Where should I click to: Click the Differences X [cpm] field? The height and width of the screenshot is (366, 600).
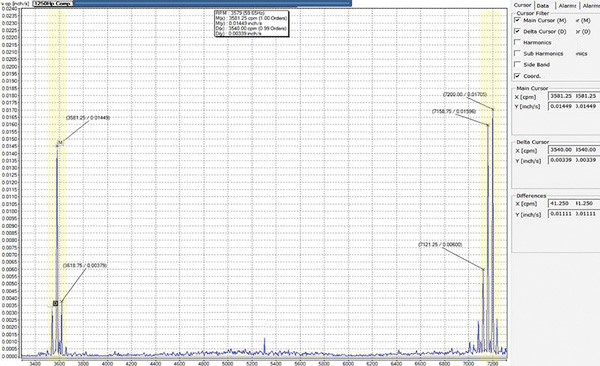click(x=574, y=203)
